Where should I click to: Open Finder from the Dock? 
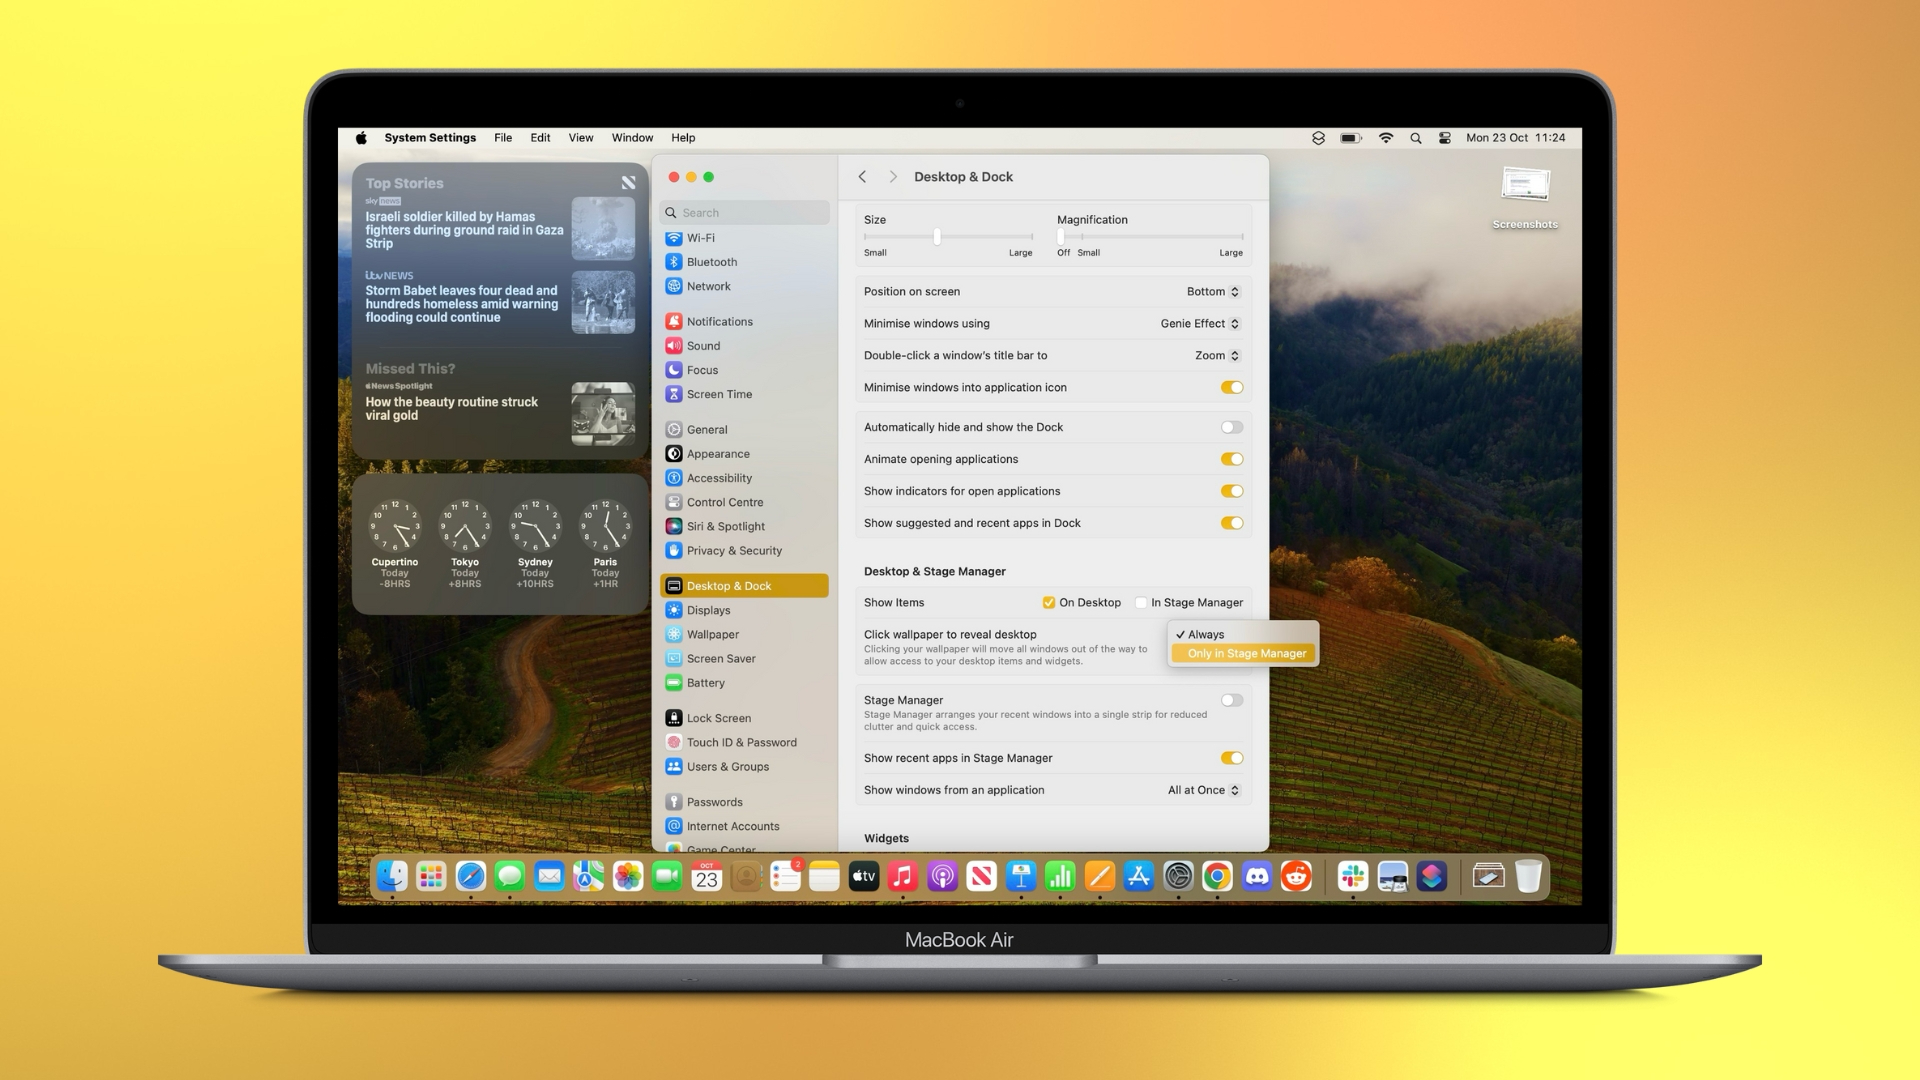pyautogui.click(x=392, y=877)
